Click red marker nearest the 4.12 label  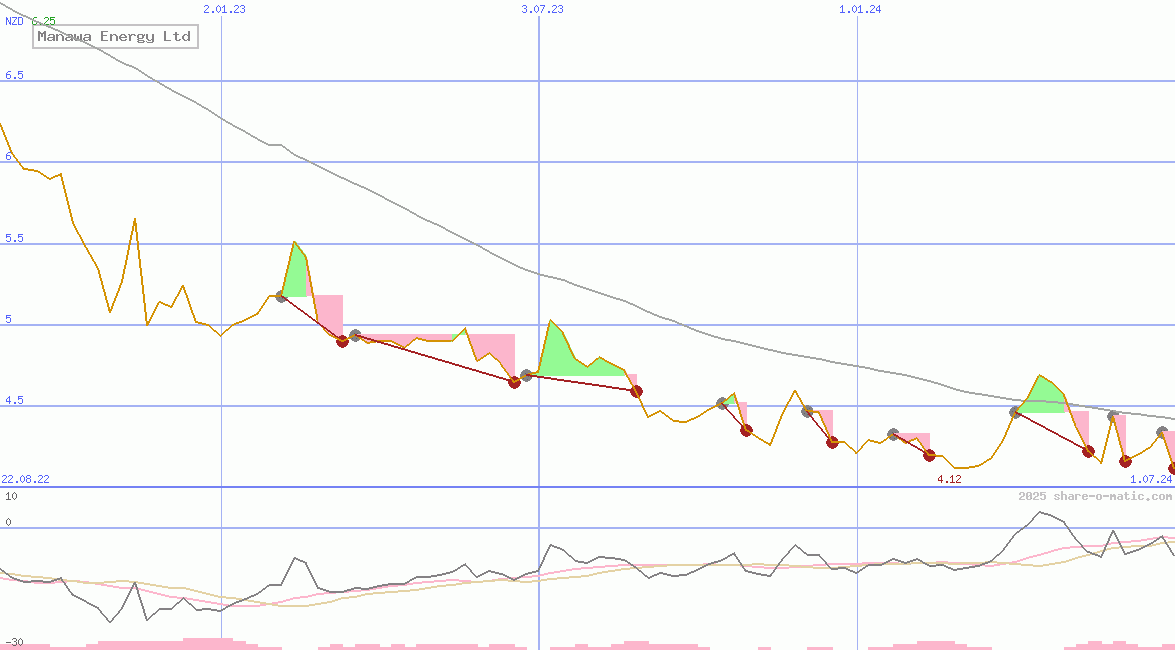pyautogui.click(x=929, y=455)
